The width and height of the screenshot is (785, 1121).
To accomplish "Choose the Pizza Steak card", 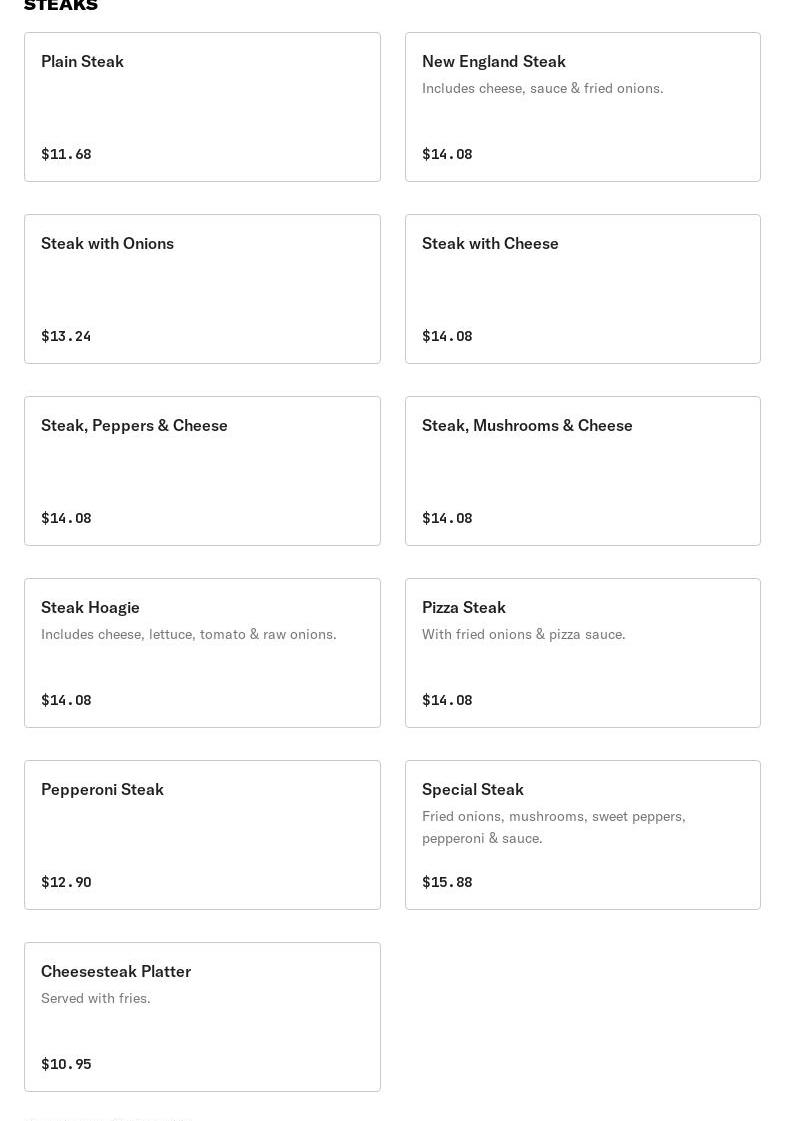I will point(583,653).
